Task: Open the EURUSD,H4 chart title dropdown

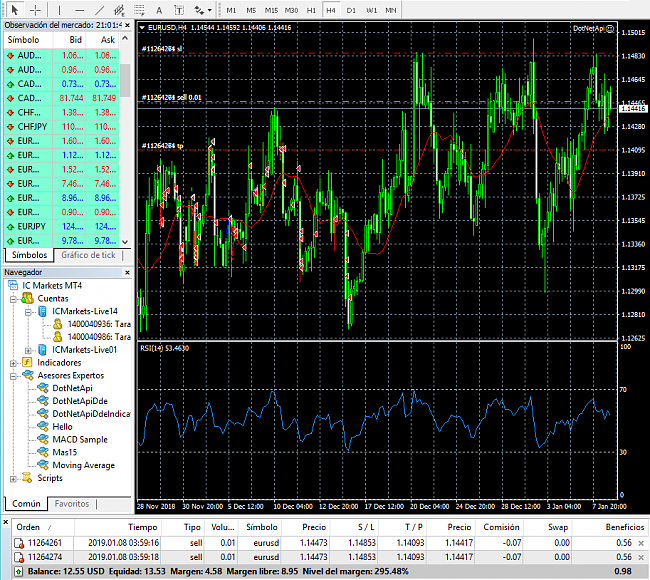Action: coord(142,28)
